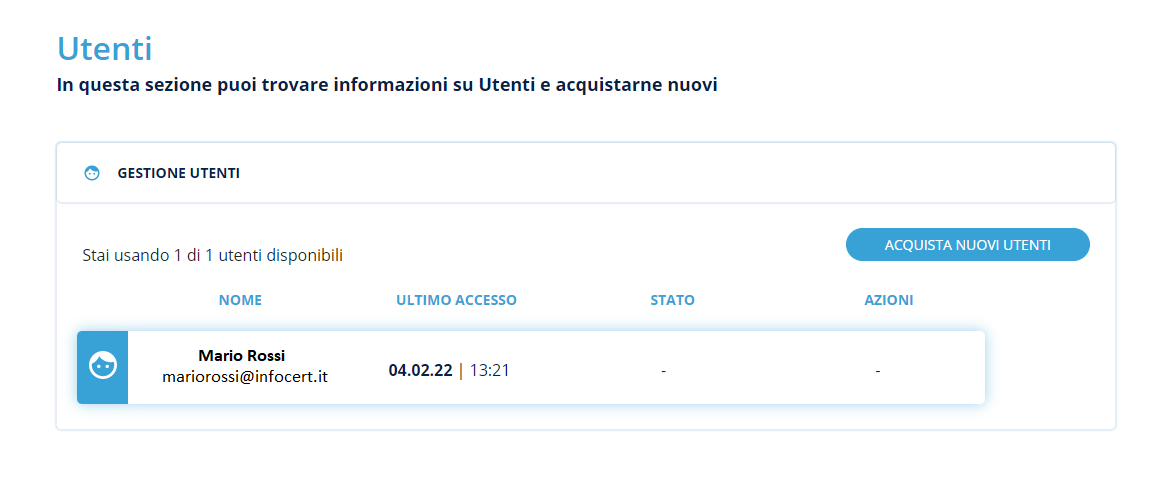1164x501 pixels.
Task: Click the last access date 04.02.22
Action: coord(420,371)
